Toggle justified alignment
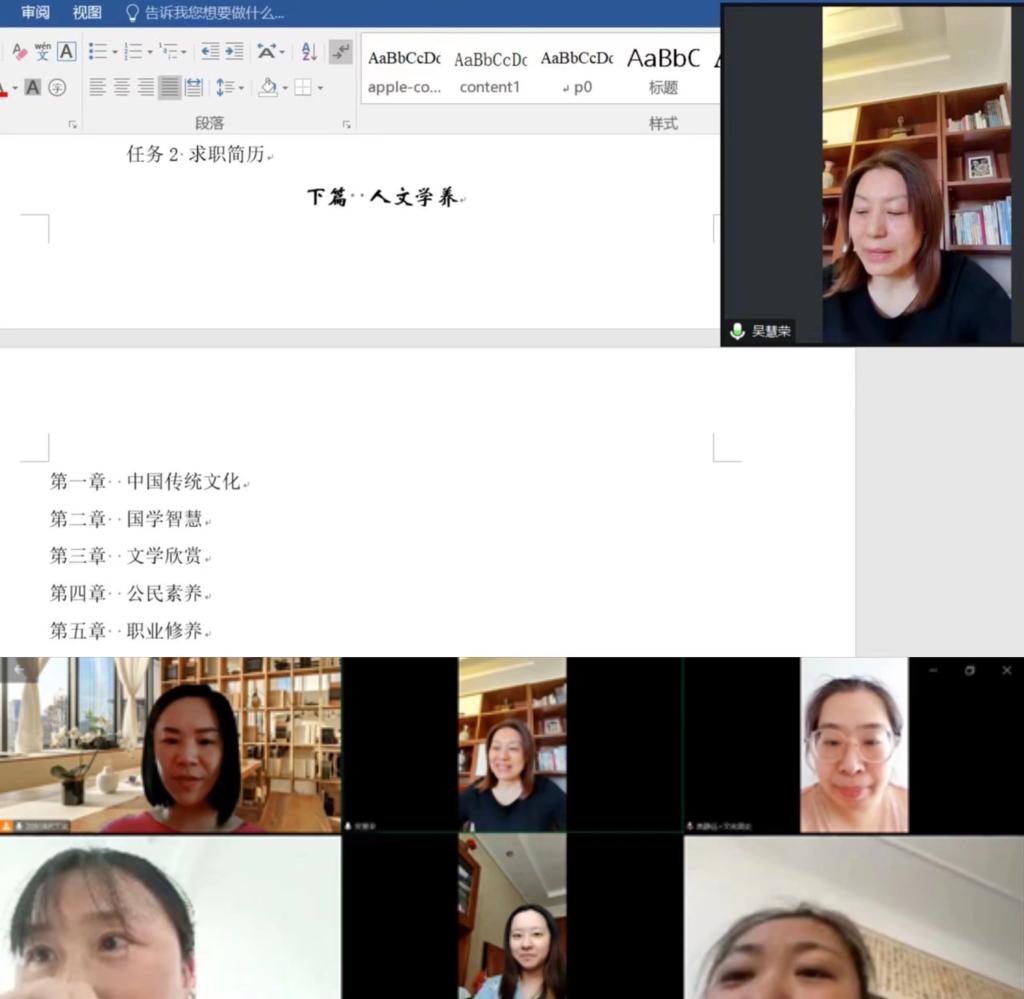 tap(170, 87)
